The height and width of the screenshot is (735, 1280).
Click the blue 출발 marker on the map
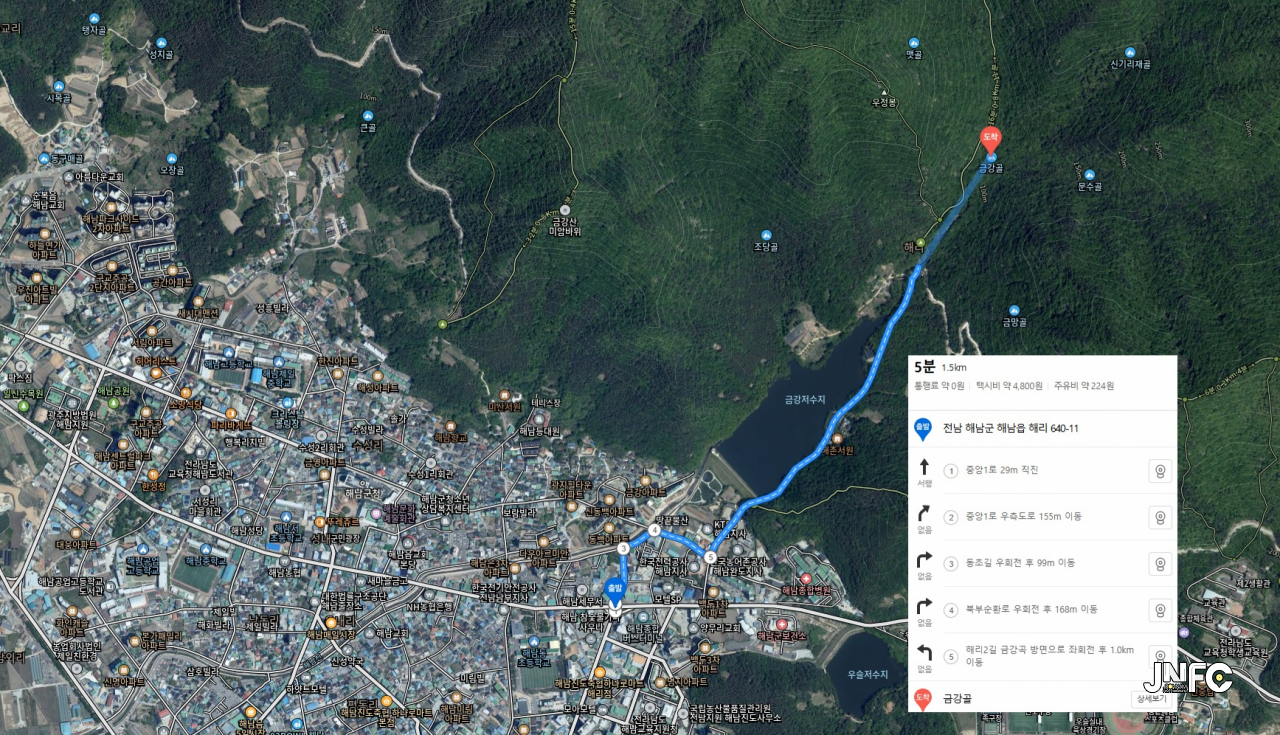[x=614, y=590]
